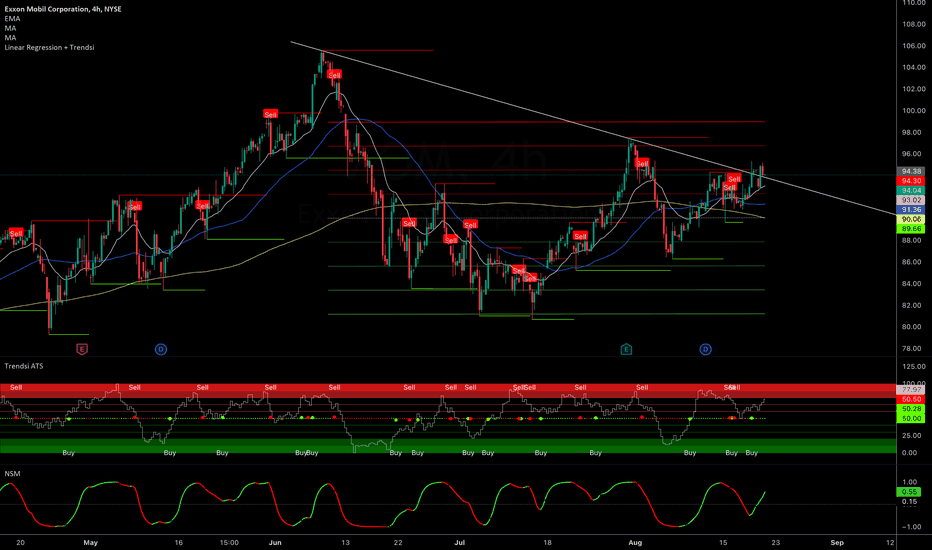Click the teal 94.04 price tag

[910, 190]
